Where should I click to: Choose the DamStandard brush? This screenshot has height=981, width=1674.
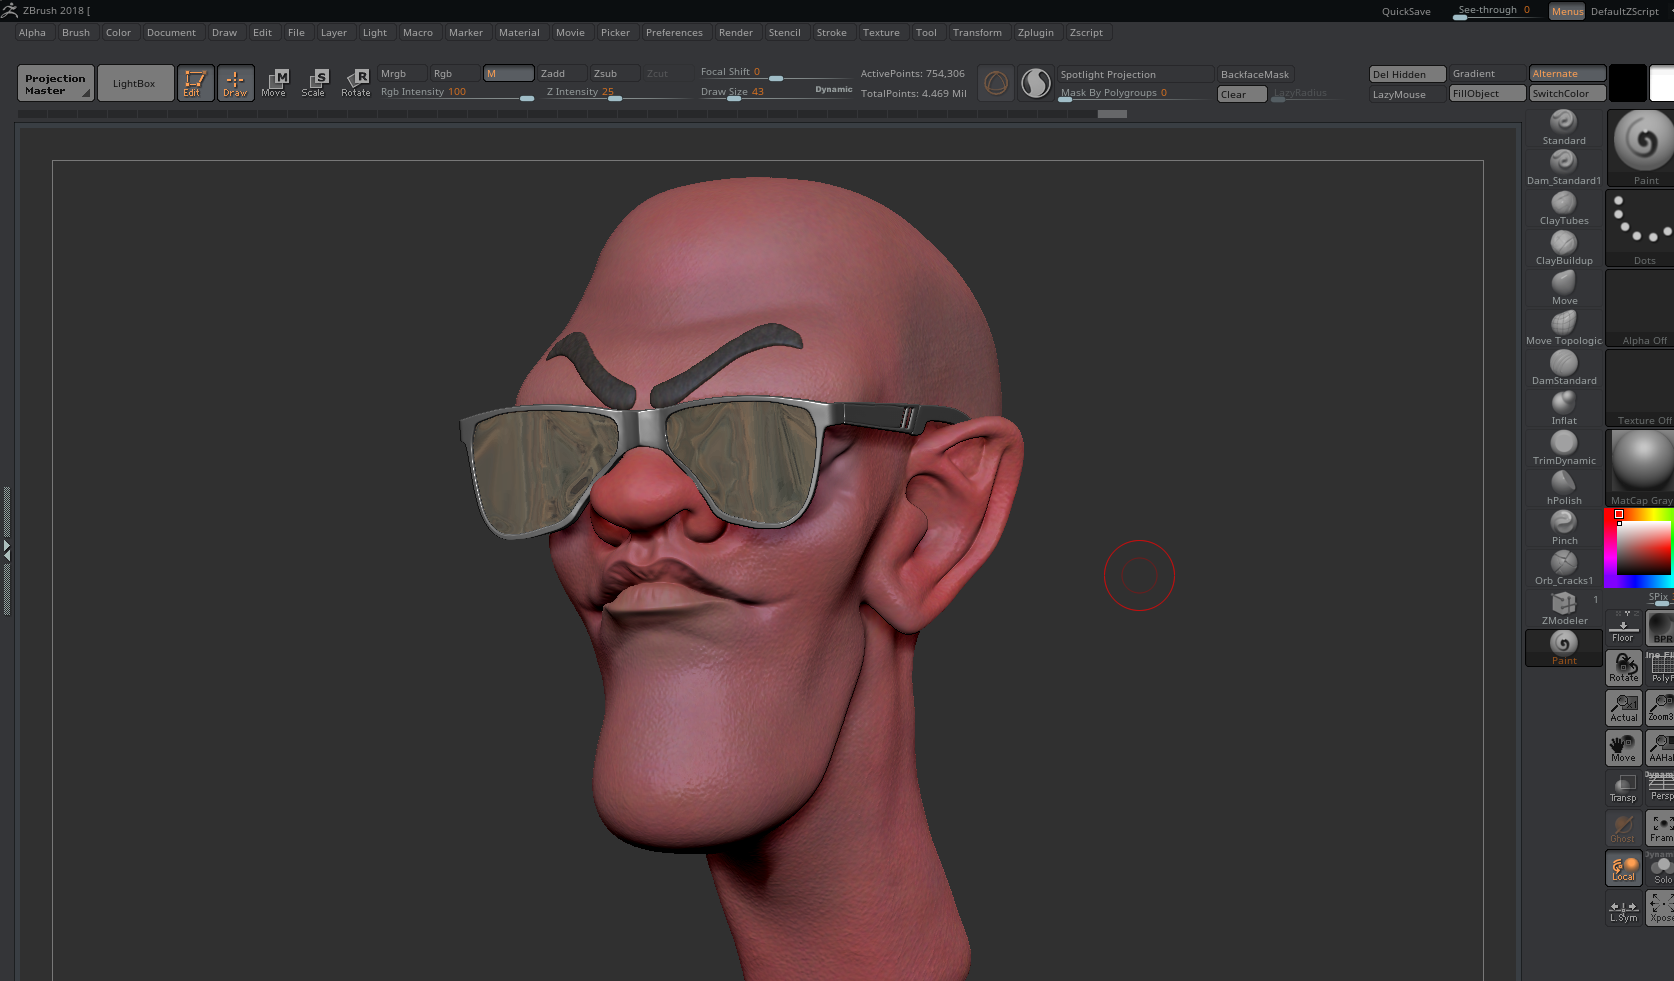tap(1564, 368)
